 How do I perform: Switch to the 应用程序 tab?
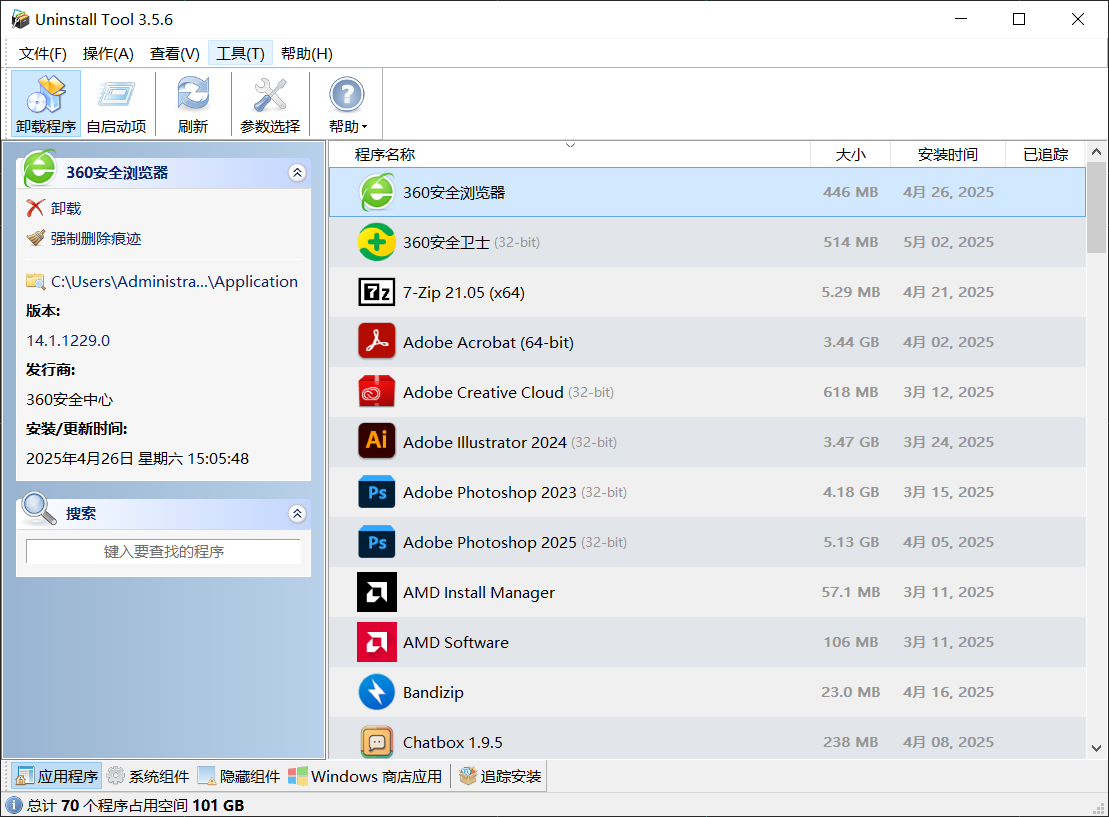coord(57,776)
